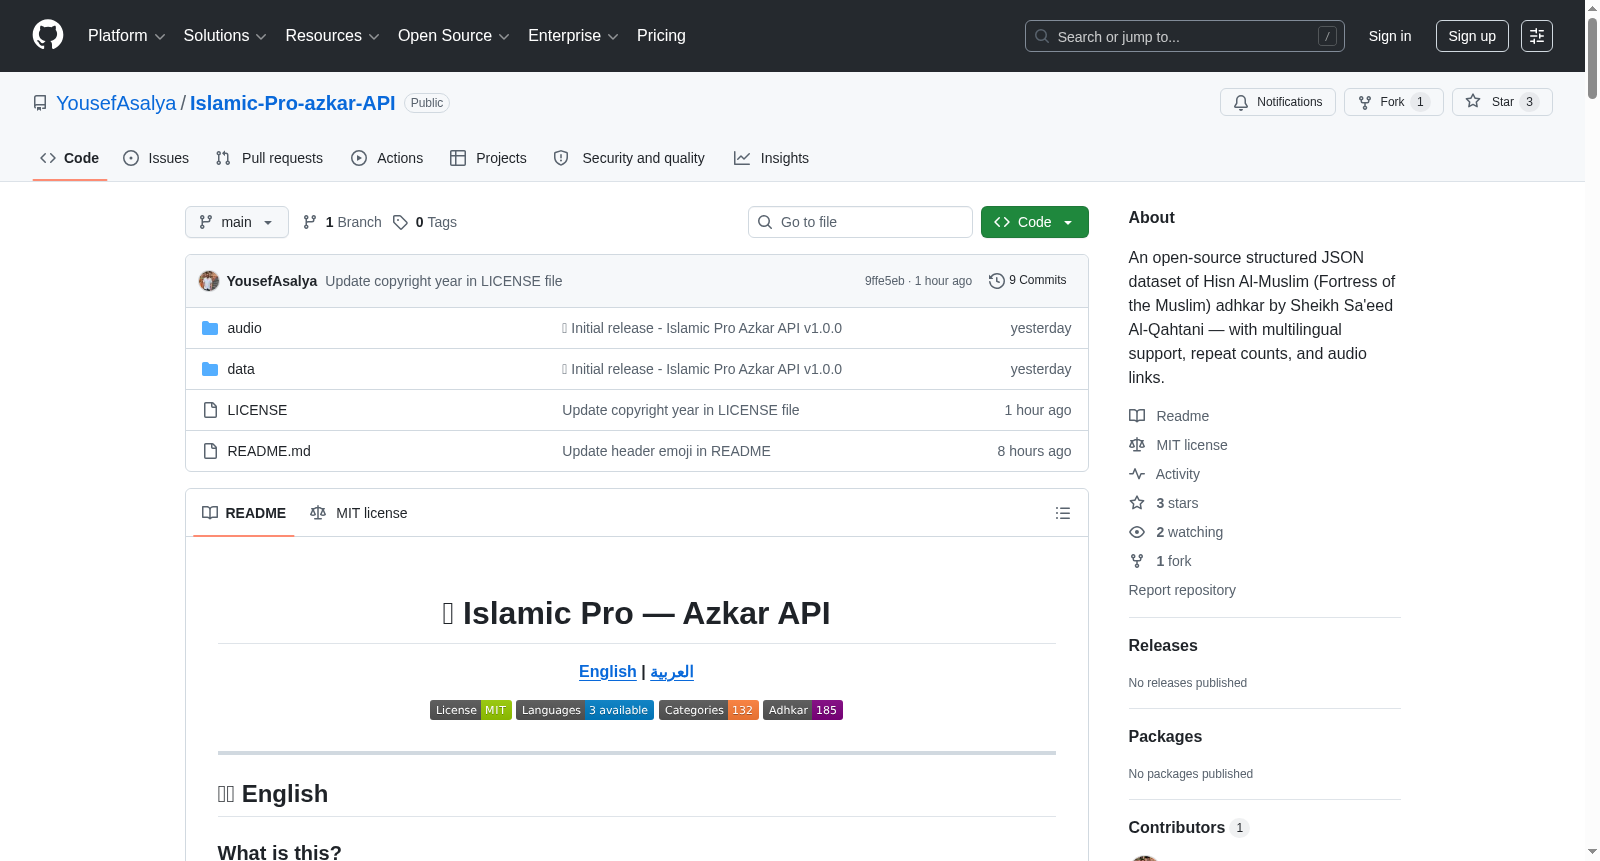This screenshot has height=861, width=1600.
Task: Open the Pull requests tab
Action: coord(269,158)
